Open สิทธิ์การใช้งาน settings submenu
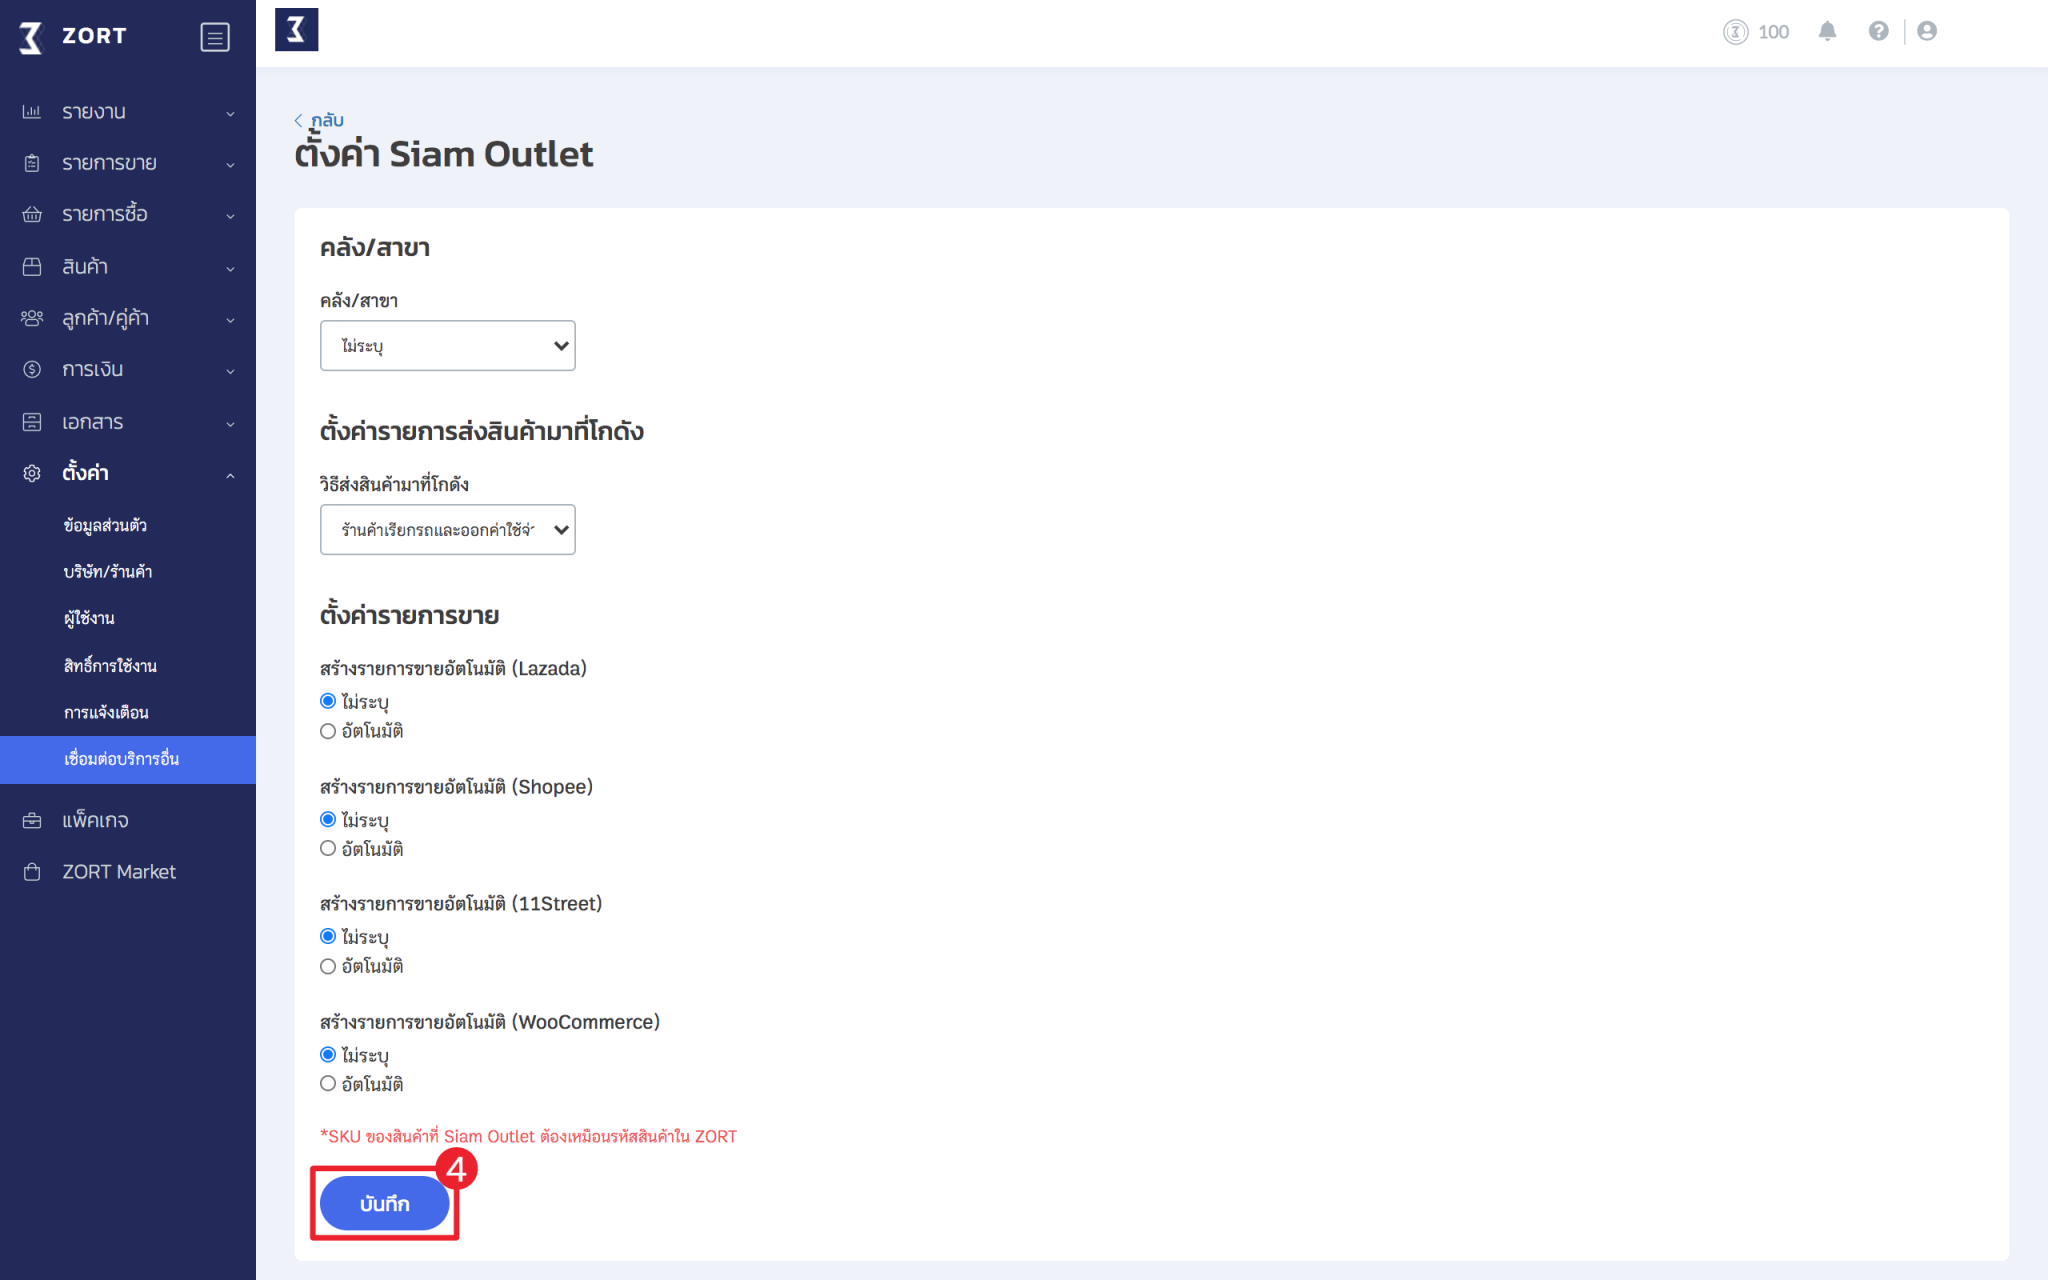Screen dimensions: 2048x1280 (110, 665)
